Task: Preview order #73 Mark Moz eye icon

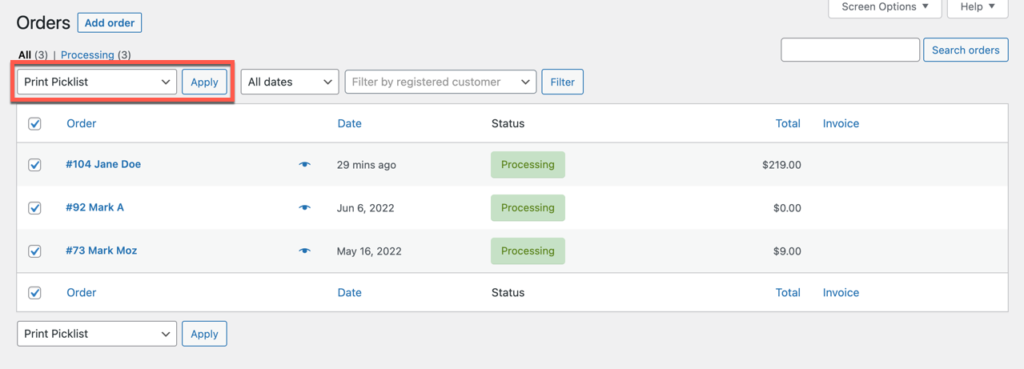Action: [x=304, y=251]
